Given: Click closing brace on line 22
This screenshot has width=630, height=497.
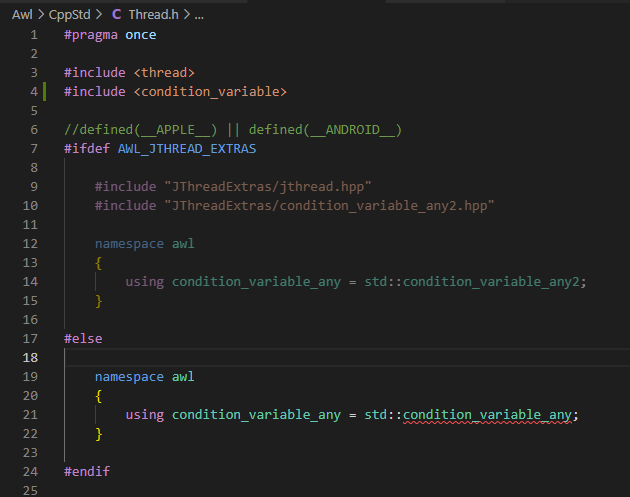Looking at the screenshot, I should tap(98, 434).
